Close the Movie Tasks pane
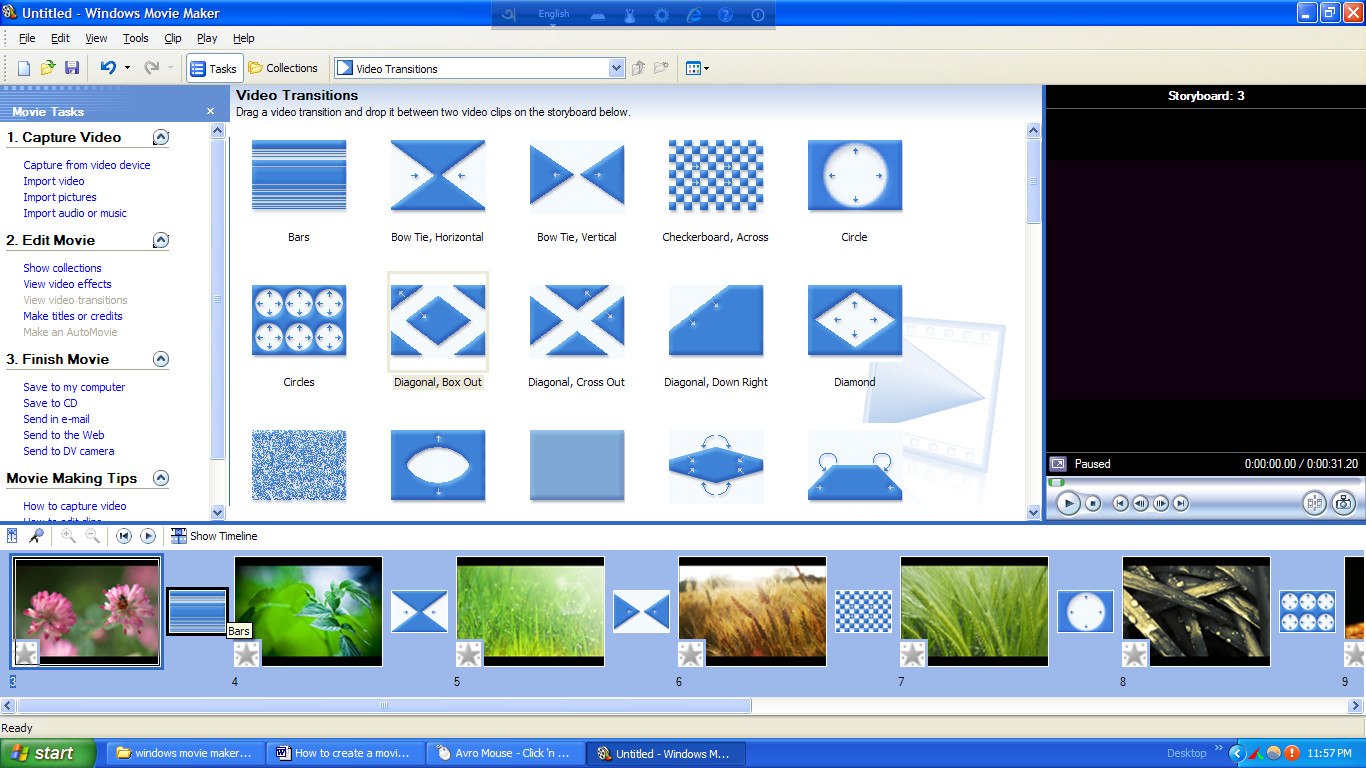This screenshot has height=768, width=1366. [x=210, y=111]
